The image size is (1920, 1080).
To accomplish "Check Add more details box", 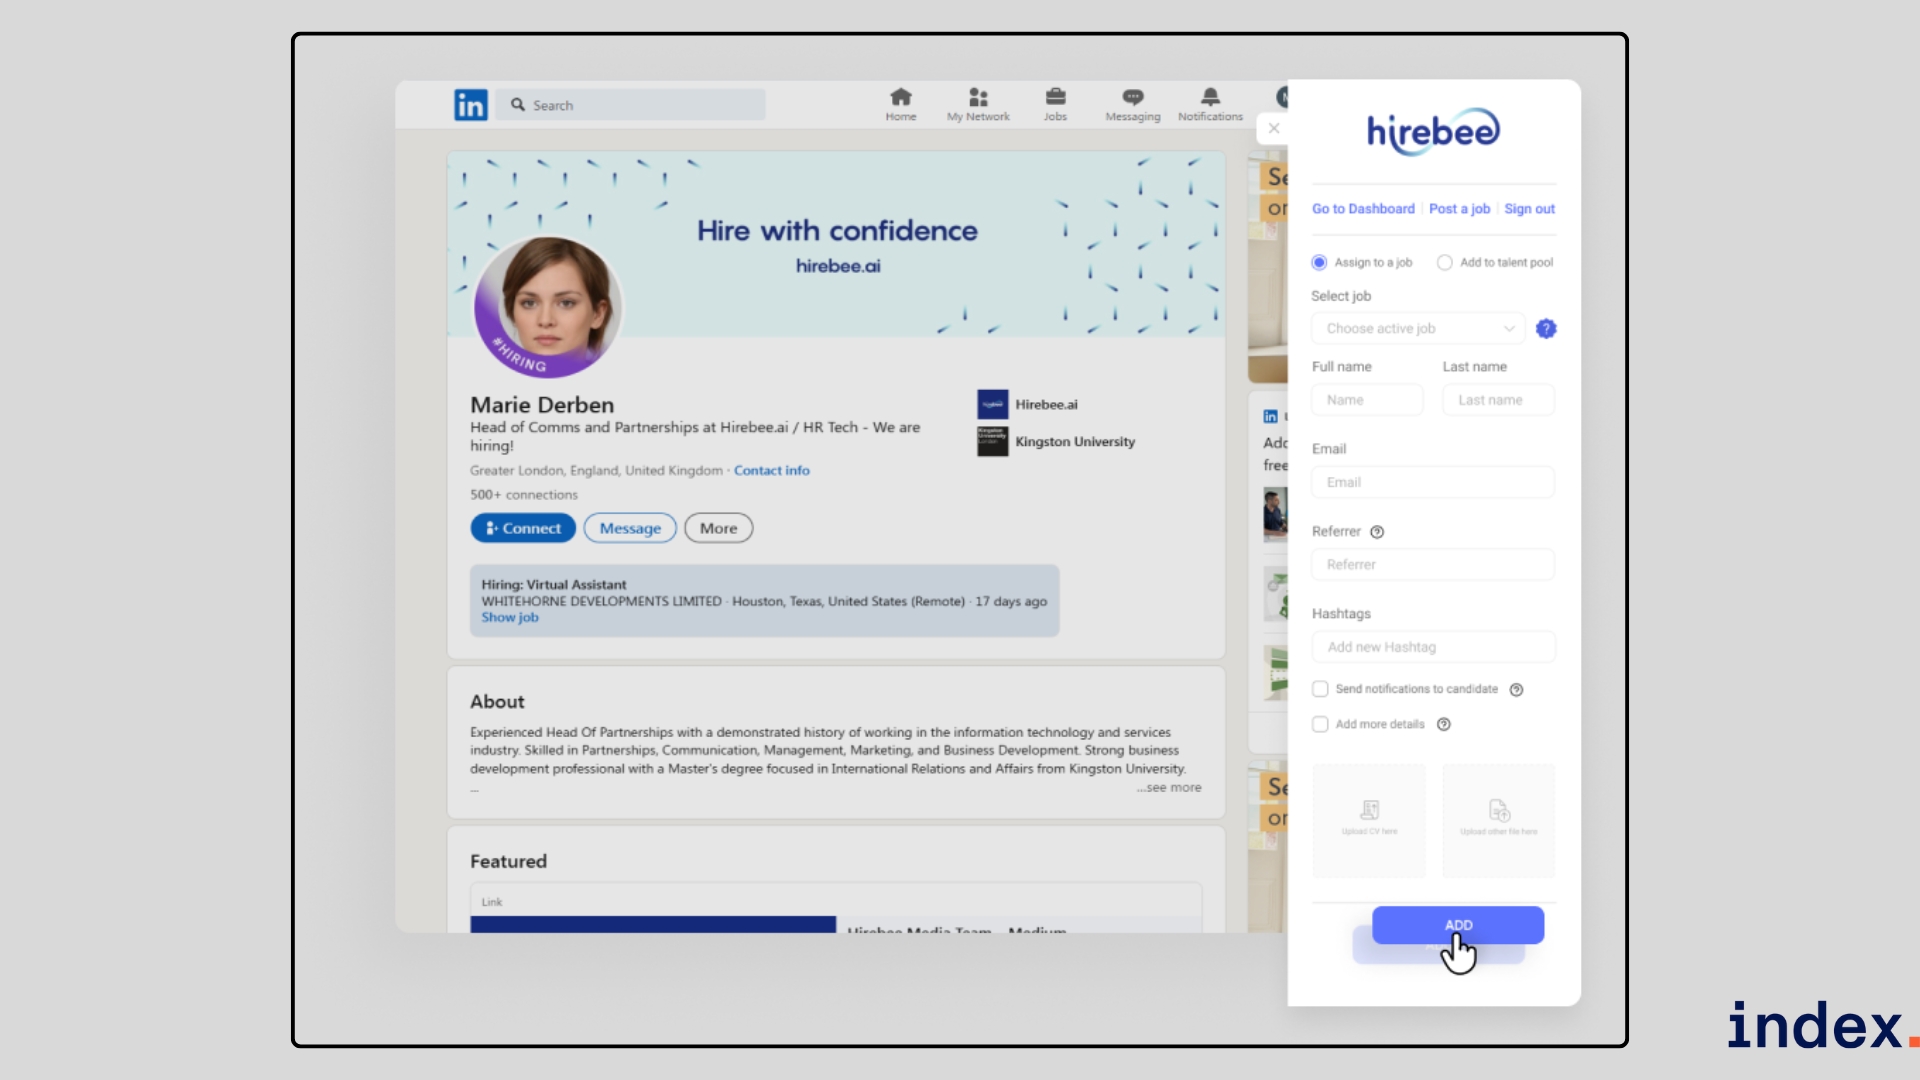I will (x=1320, y=724).
